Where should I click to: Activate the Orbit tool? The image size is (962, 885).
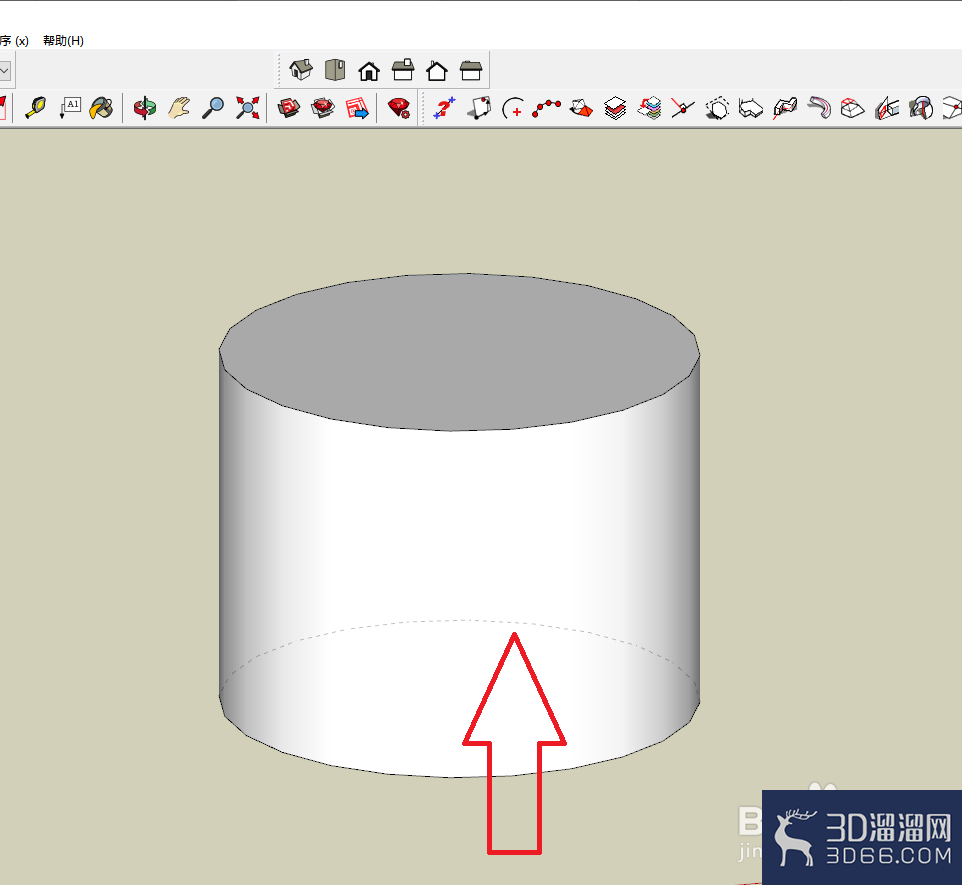[x=145, y=108]
